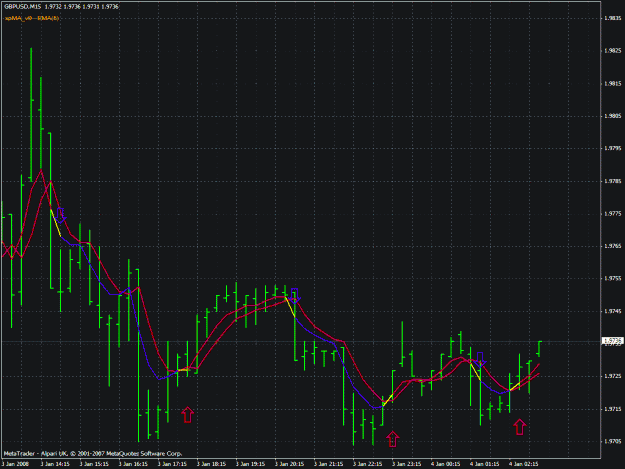Select the xpMA indicator label
The width and height of the screenshot is (625, 469).
pyautogui.click(x=32, y=18)
